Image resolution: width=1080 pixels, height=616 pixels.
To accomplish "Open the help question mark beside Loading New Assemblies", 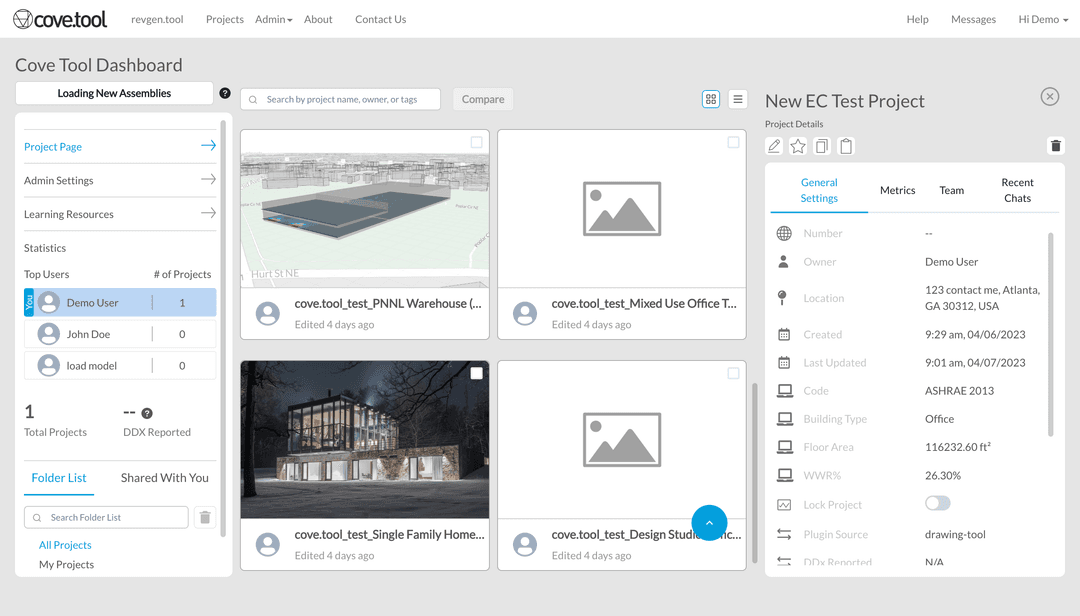I will click(x=225, y=93).
